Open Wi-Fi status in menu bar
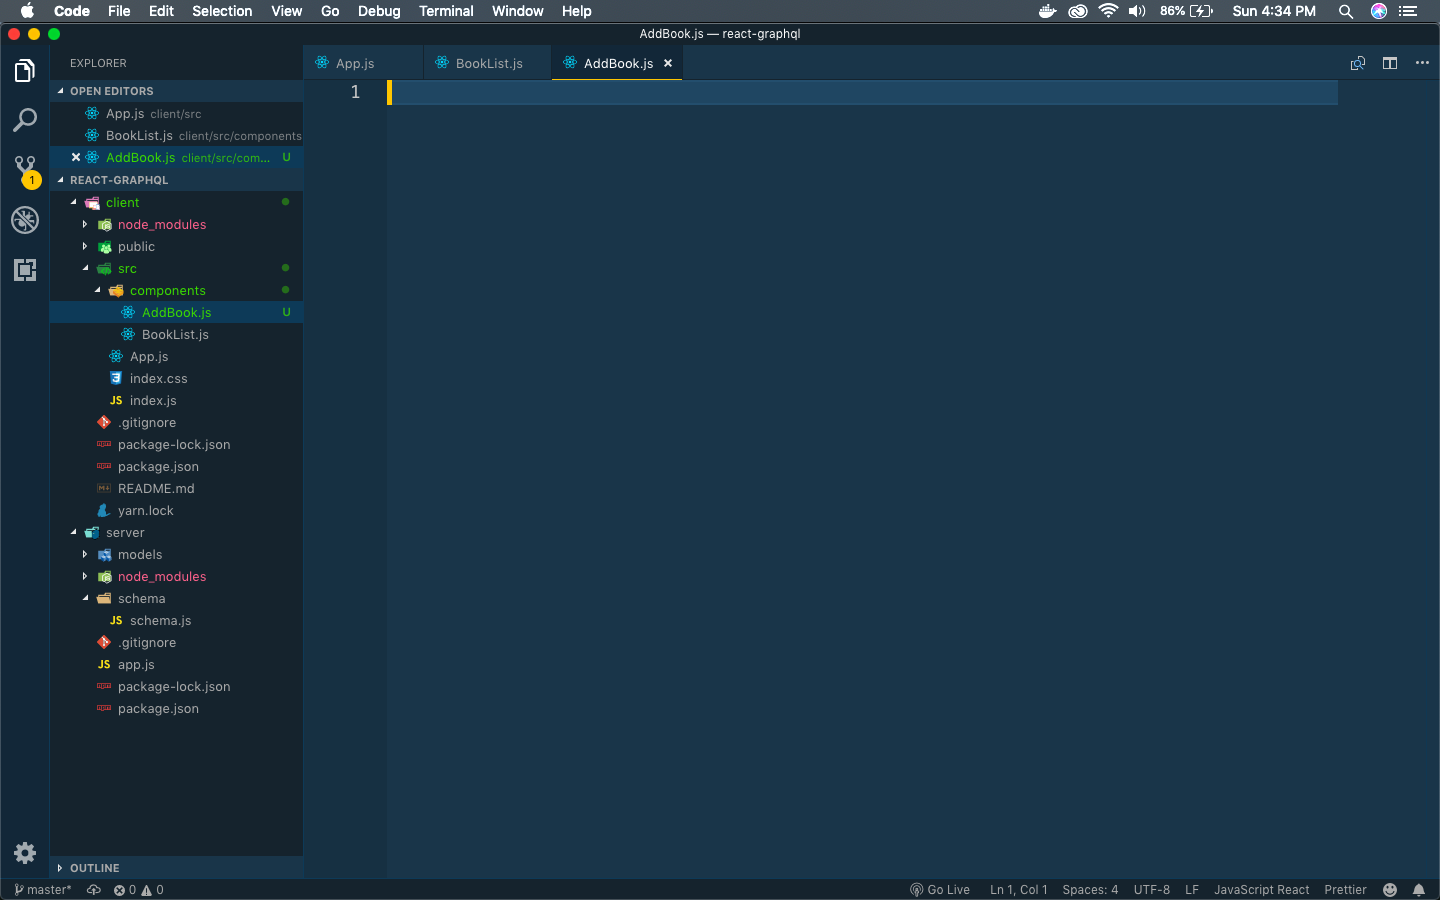Viewport: 1440px width, 900px height. 1108,11
